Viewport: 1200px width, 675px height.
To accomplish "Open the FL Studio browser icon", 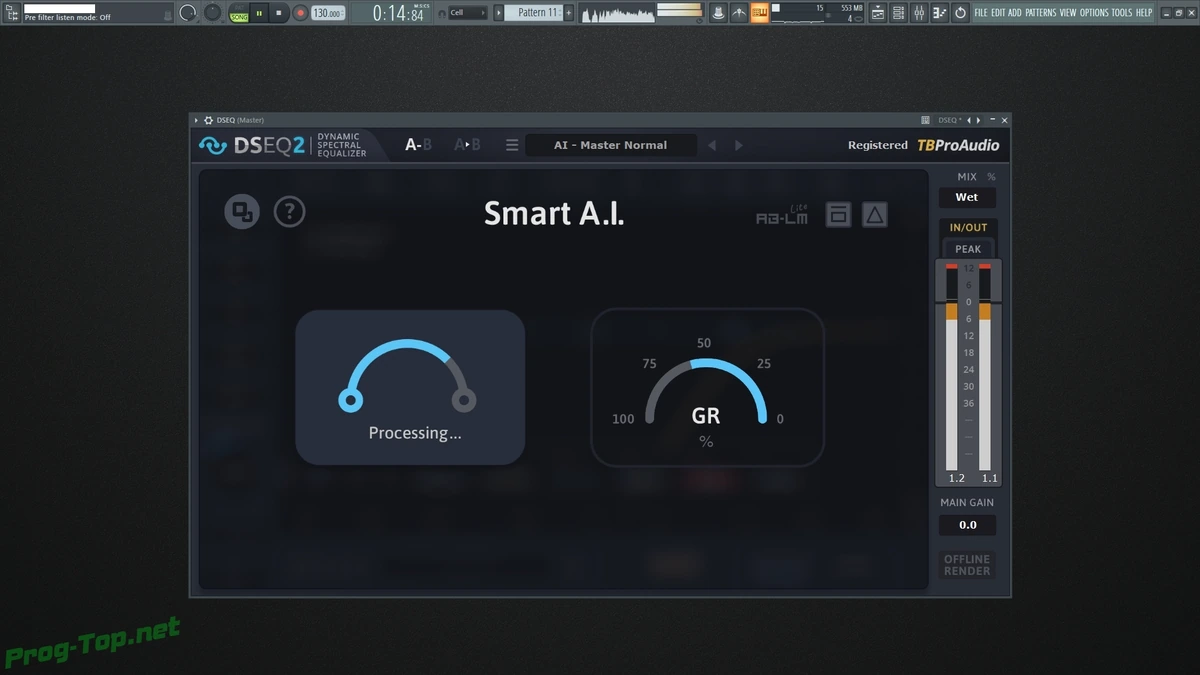I will coord(12,13).
